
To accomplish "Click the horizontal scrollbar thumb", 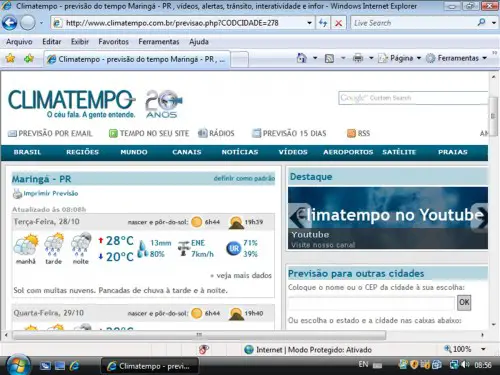I will [x=199, y=335].
